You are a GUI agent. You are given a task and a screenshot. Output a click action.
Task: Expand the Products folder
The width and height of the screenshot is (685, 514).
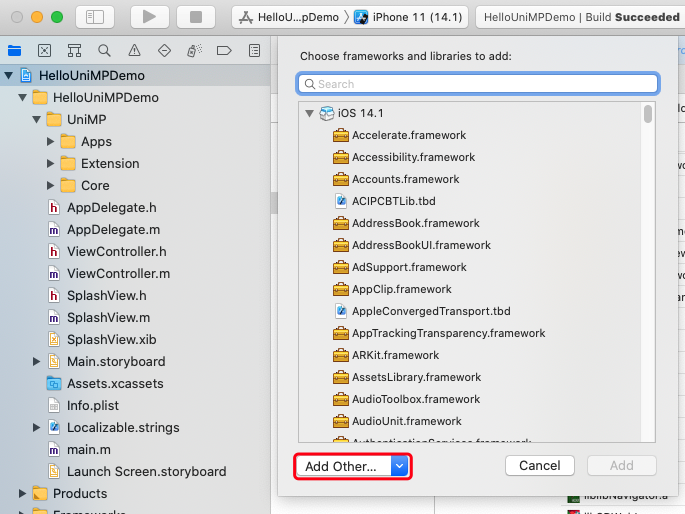click(x=22, y=493)
